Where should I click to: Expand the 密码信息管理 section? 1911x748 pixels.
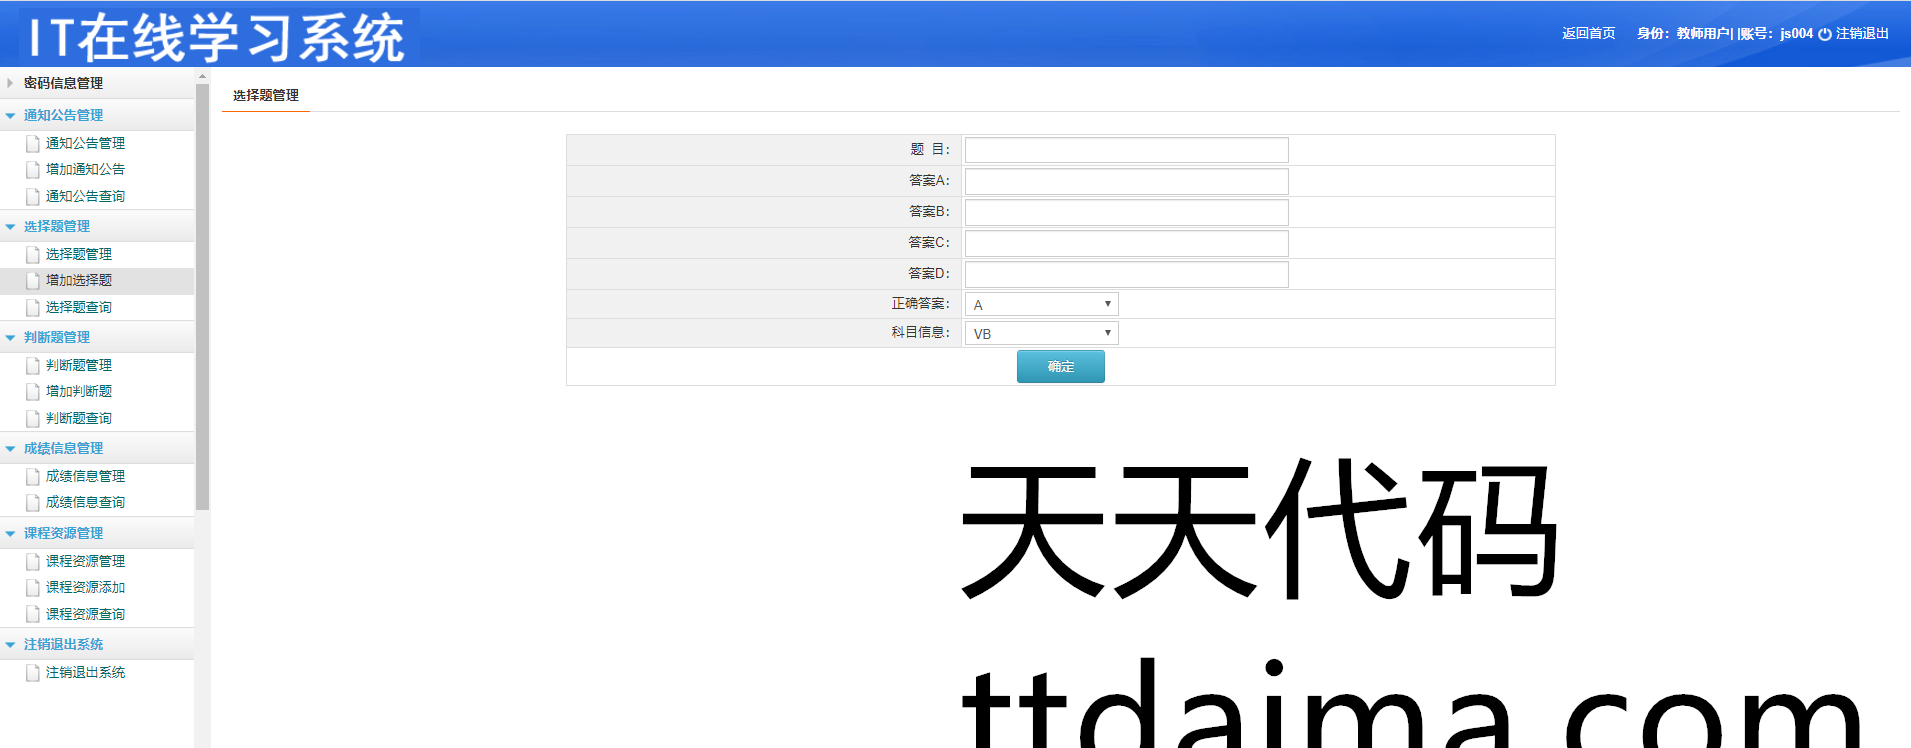63,83
